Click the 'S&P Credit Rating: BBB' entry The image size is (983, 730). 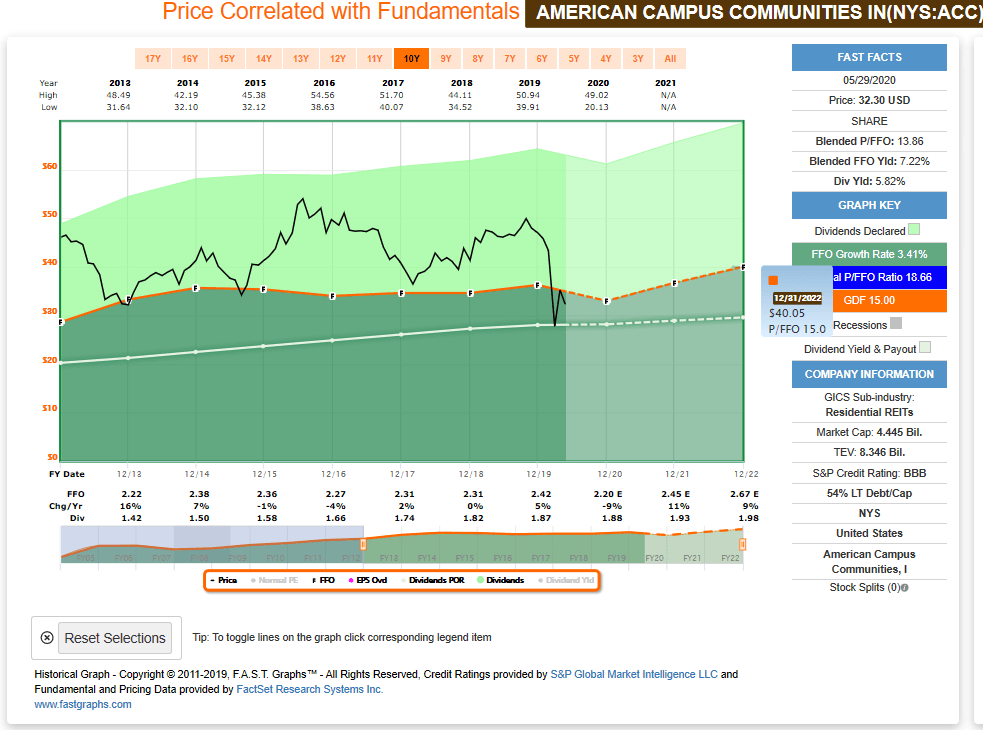[x=869, y=473]
